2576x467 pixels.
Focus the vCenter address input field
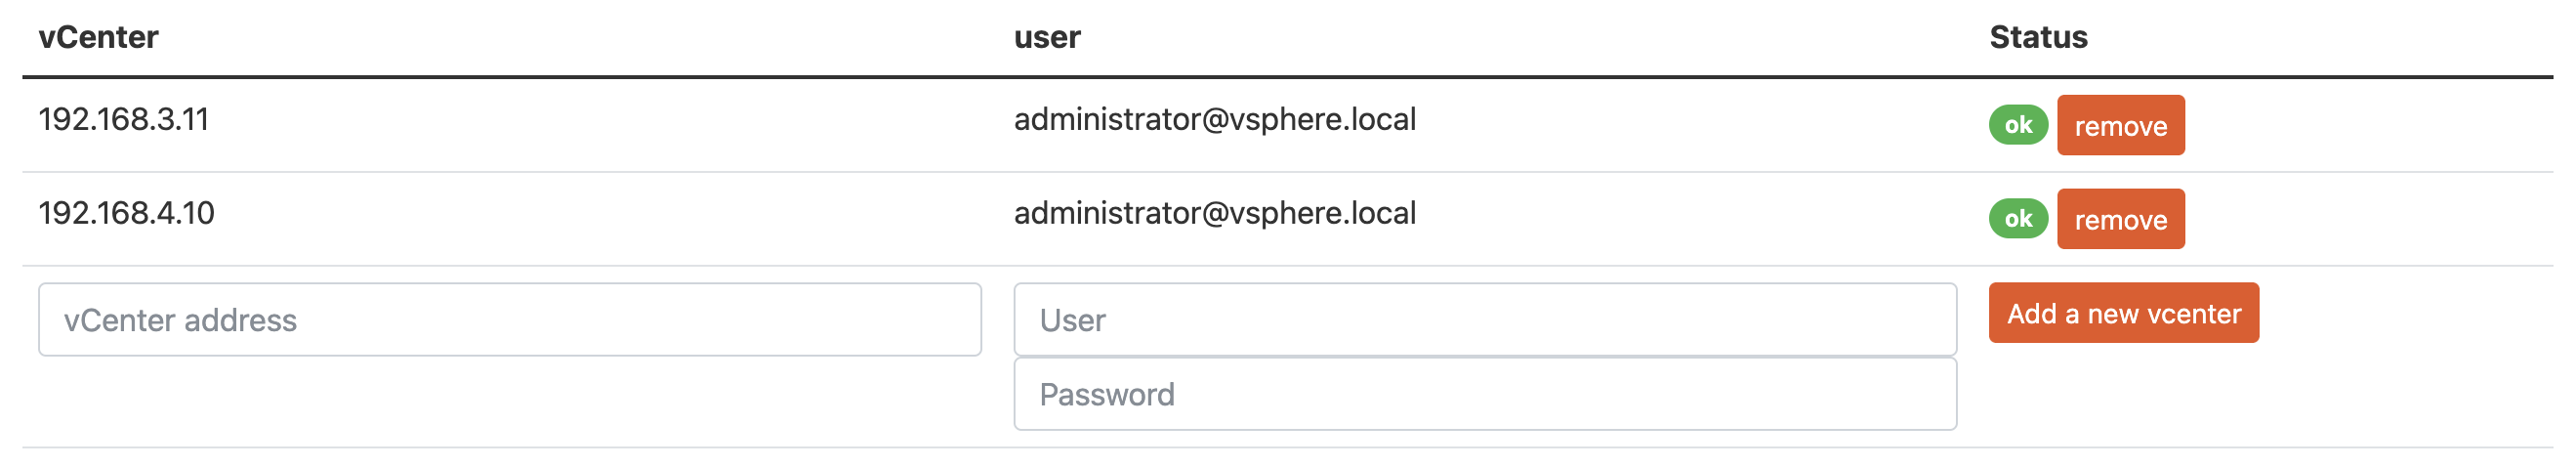[x=510, y=320]
